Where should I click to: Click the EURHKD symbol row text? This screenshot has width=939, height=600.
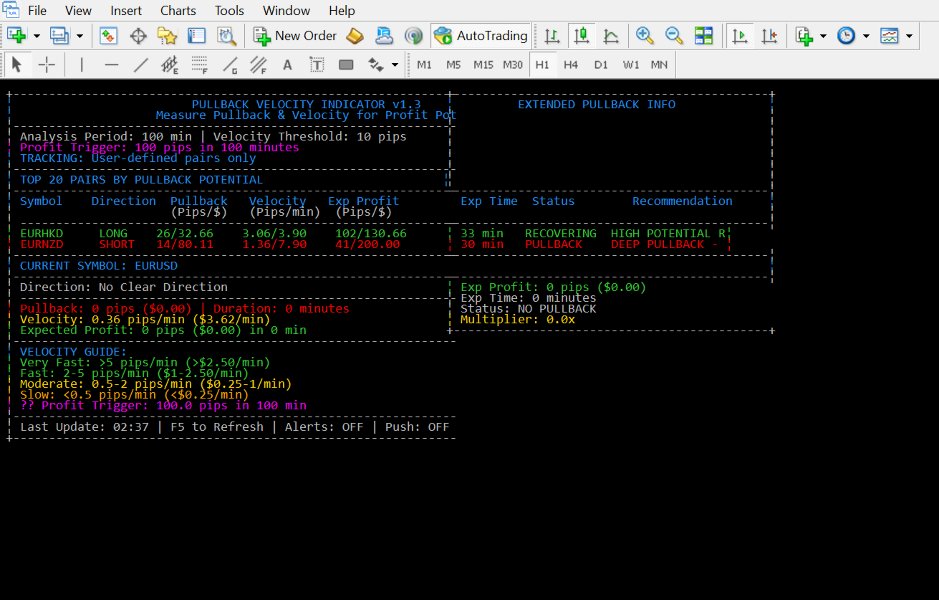click(x=41, y=234)
